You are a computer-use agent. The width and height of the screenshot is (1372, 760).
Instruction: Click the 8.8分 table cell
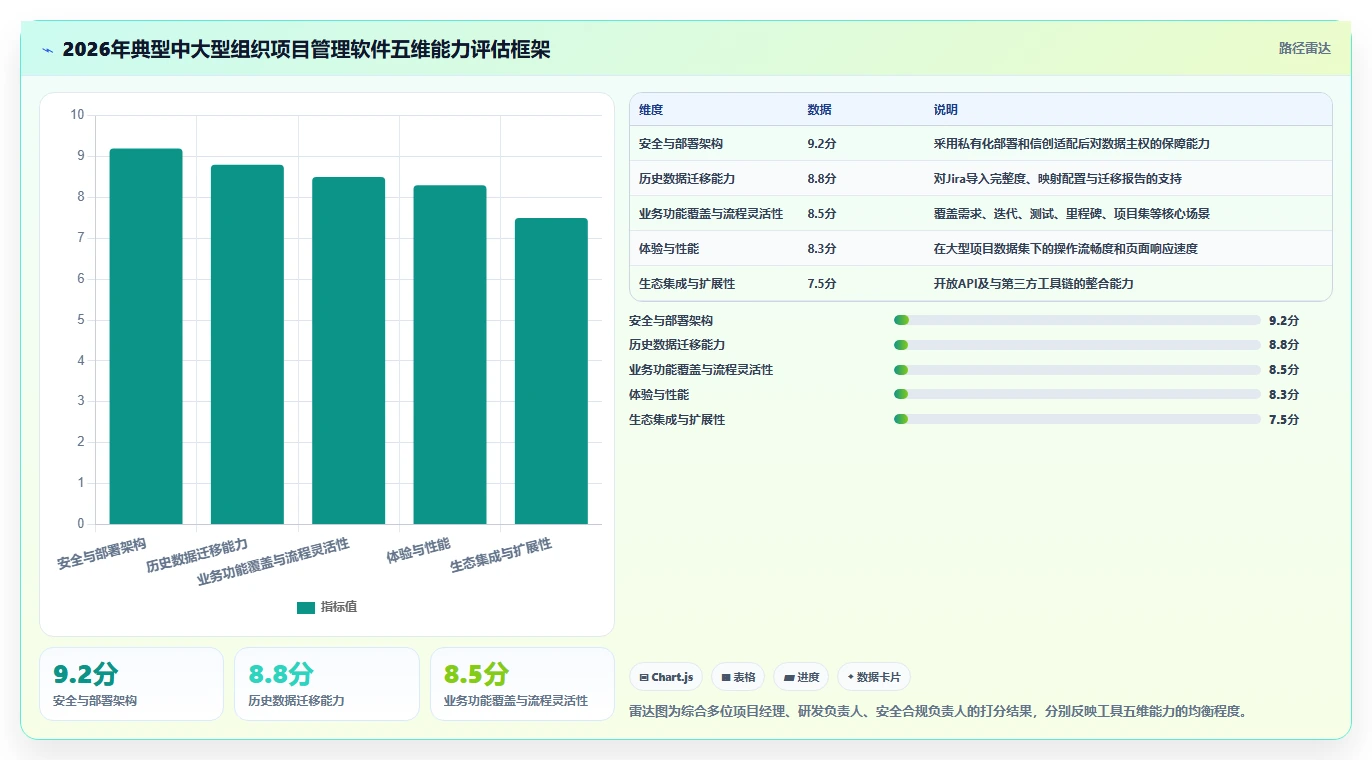coord(822,179)
